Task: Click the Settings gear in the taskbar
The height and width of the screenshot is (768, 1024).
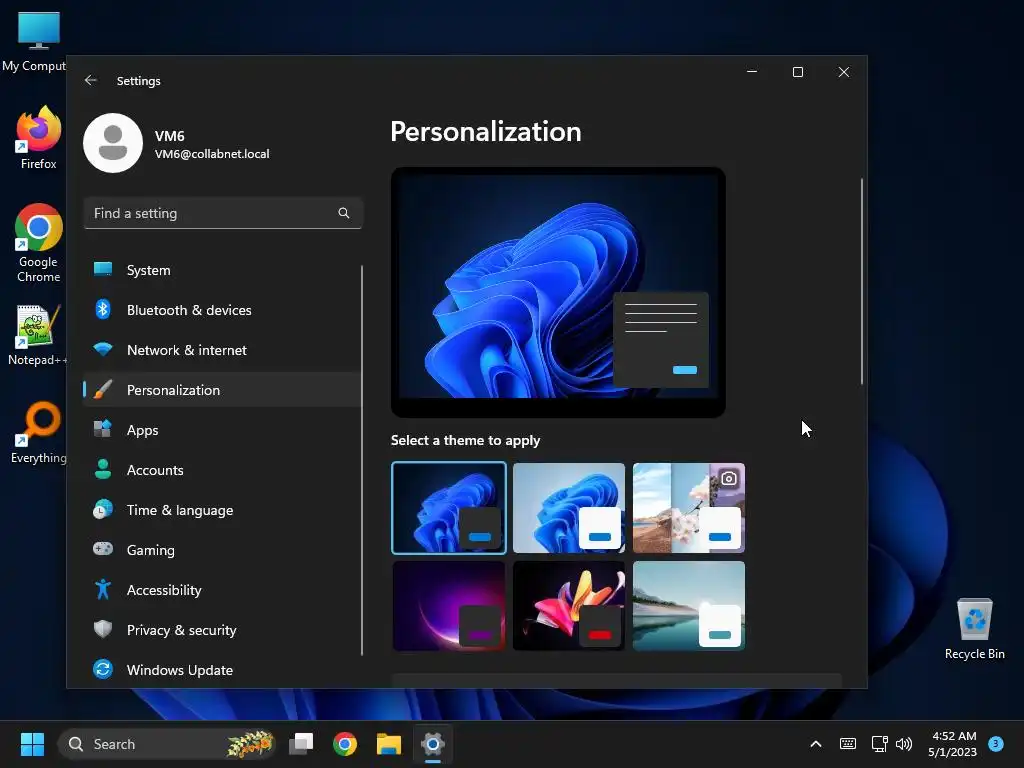Action: [x=432, y=744]
